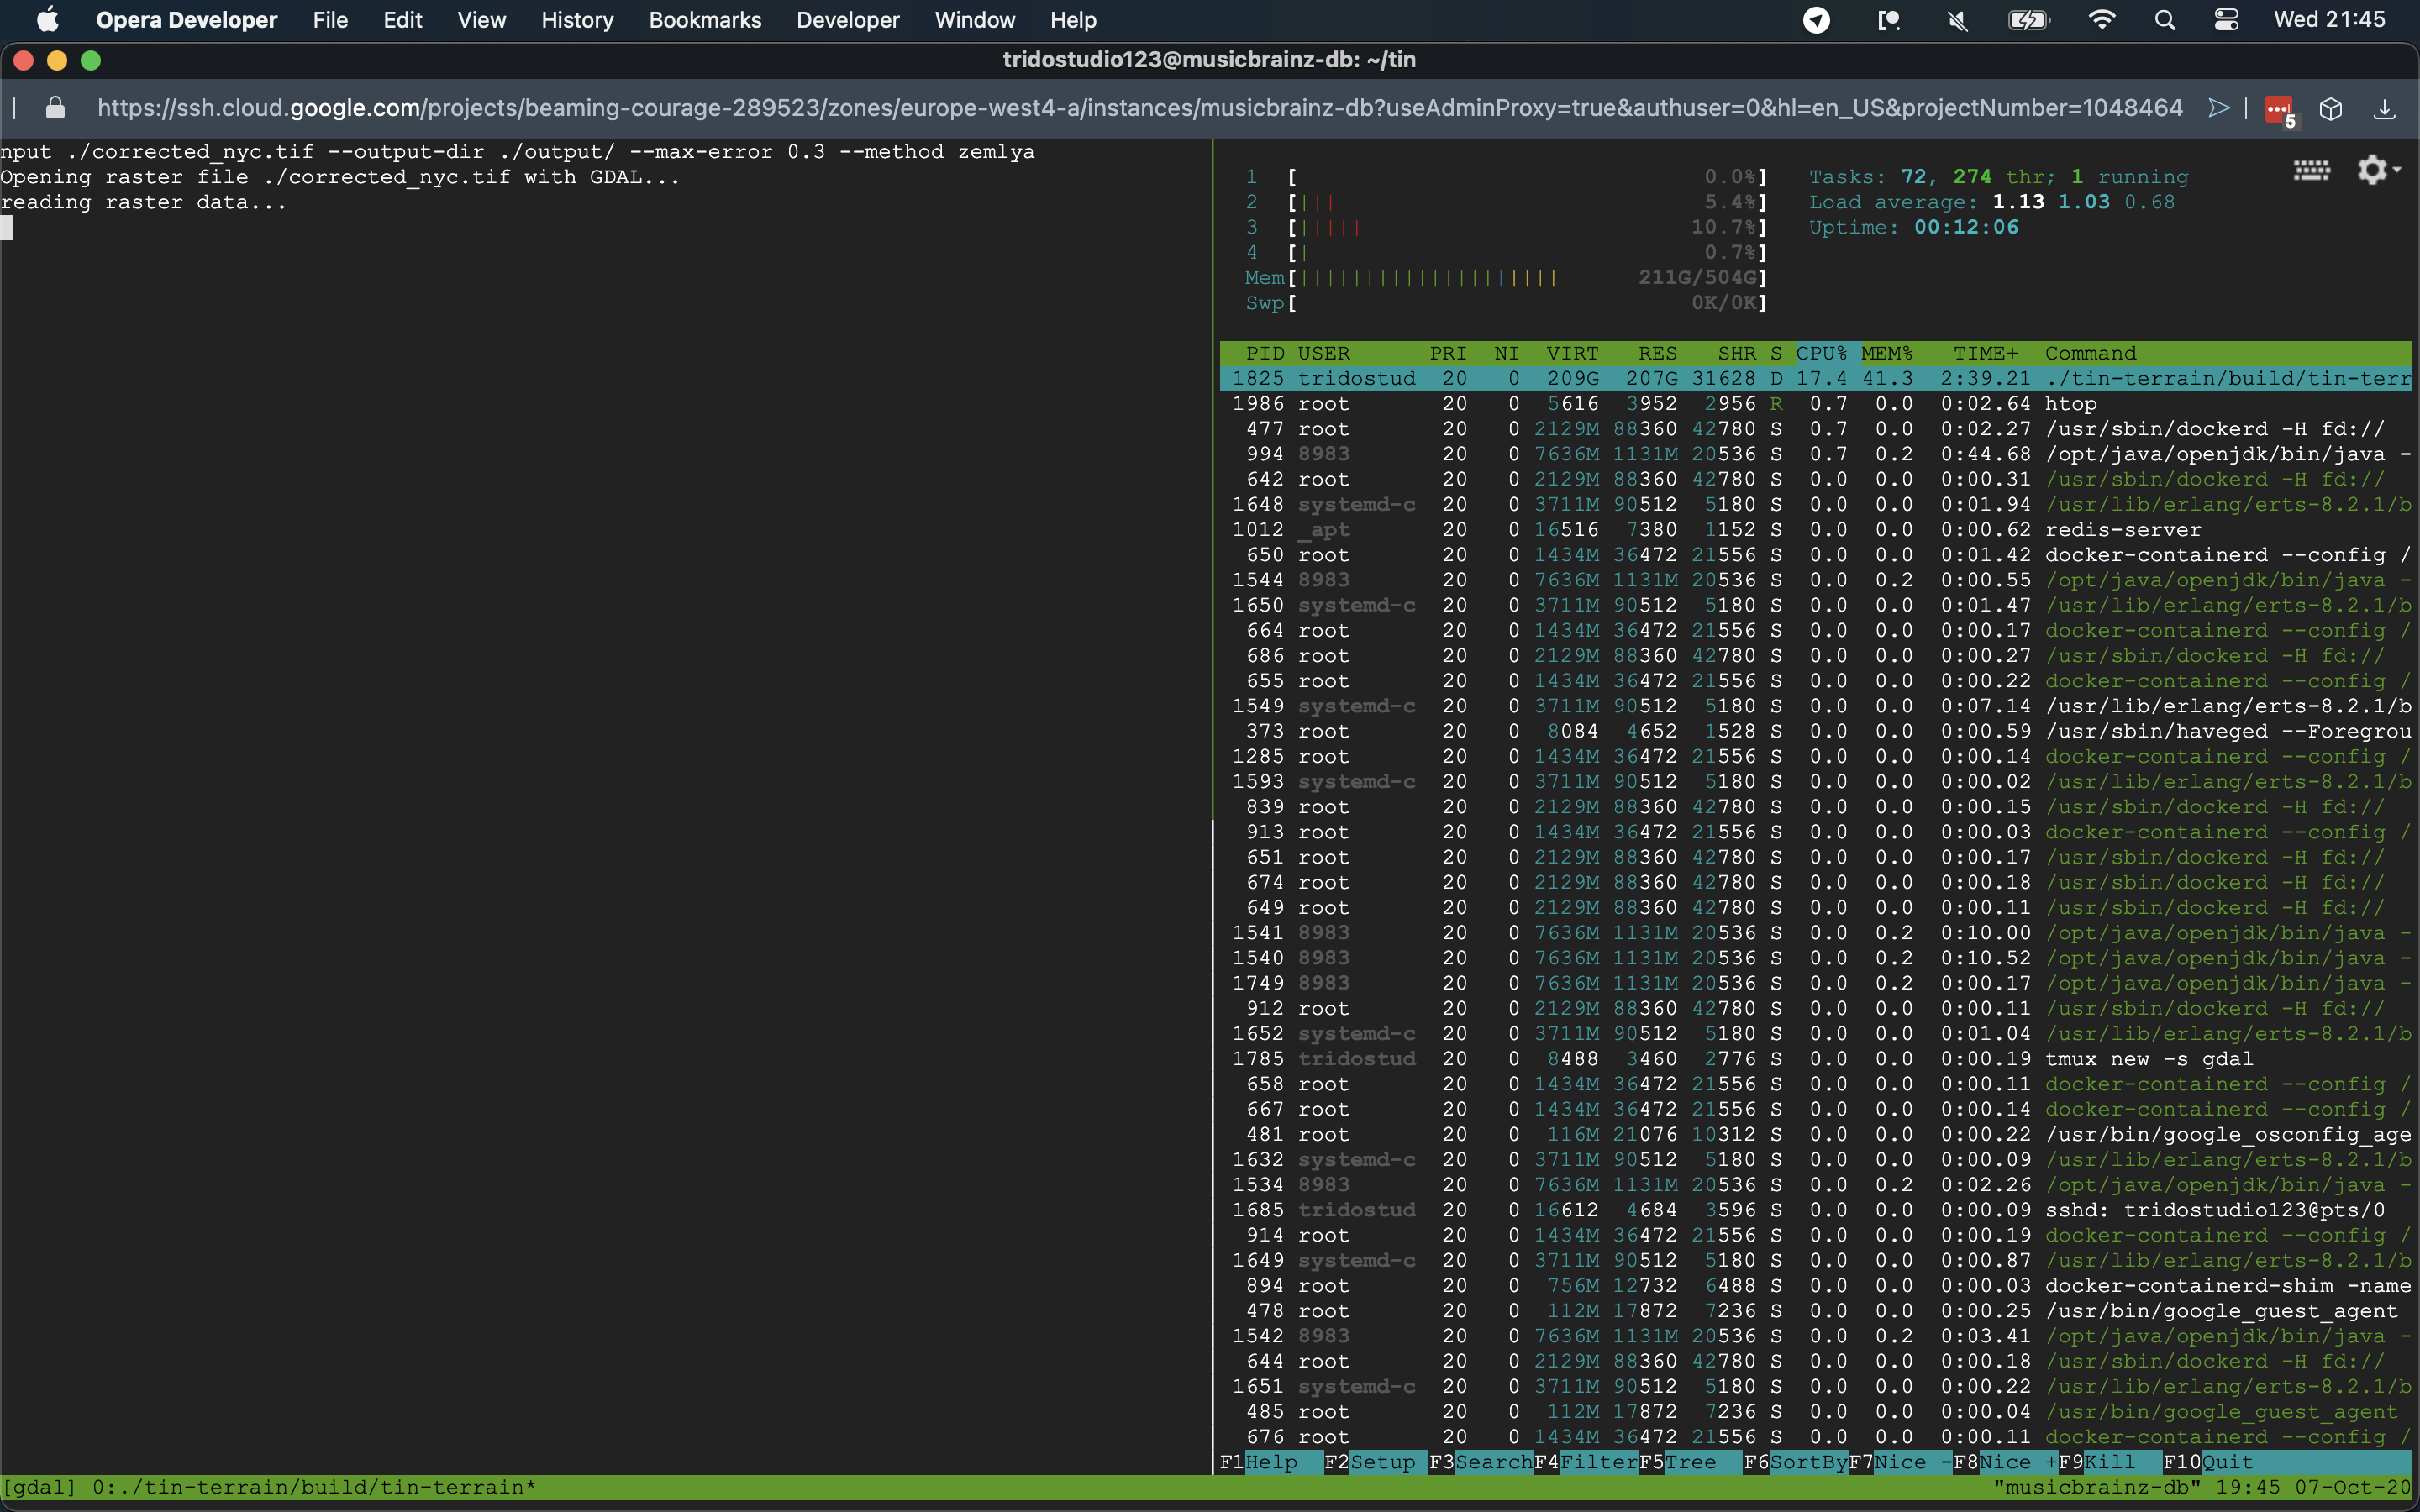Open the Bookmarks menu
Image resolution: width=2420 pixels, height=1512 pixels.
coord(704,20)
